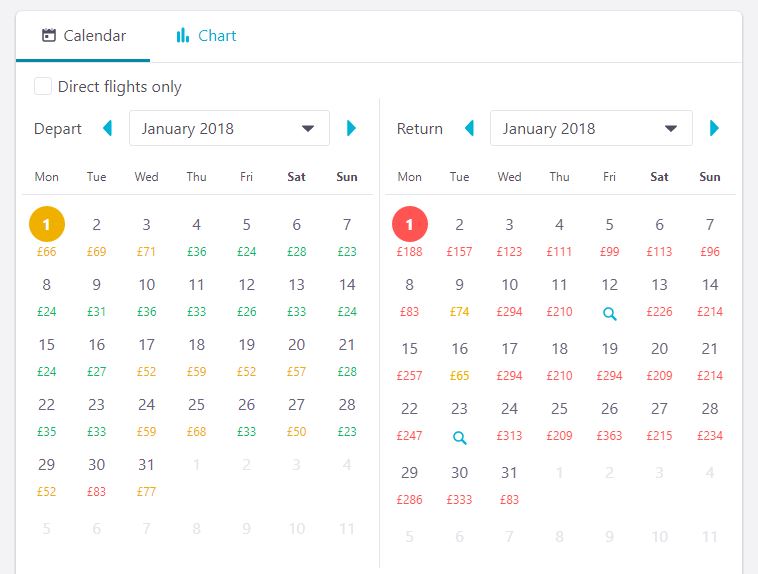Click the calendar icon in Calendar tab
Viewport: 758px width, 574px height.
48,36
